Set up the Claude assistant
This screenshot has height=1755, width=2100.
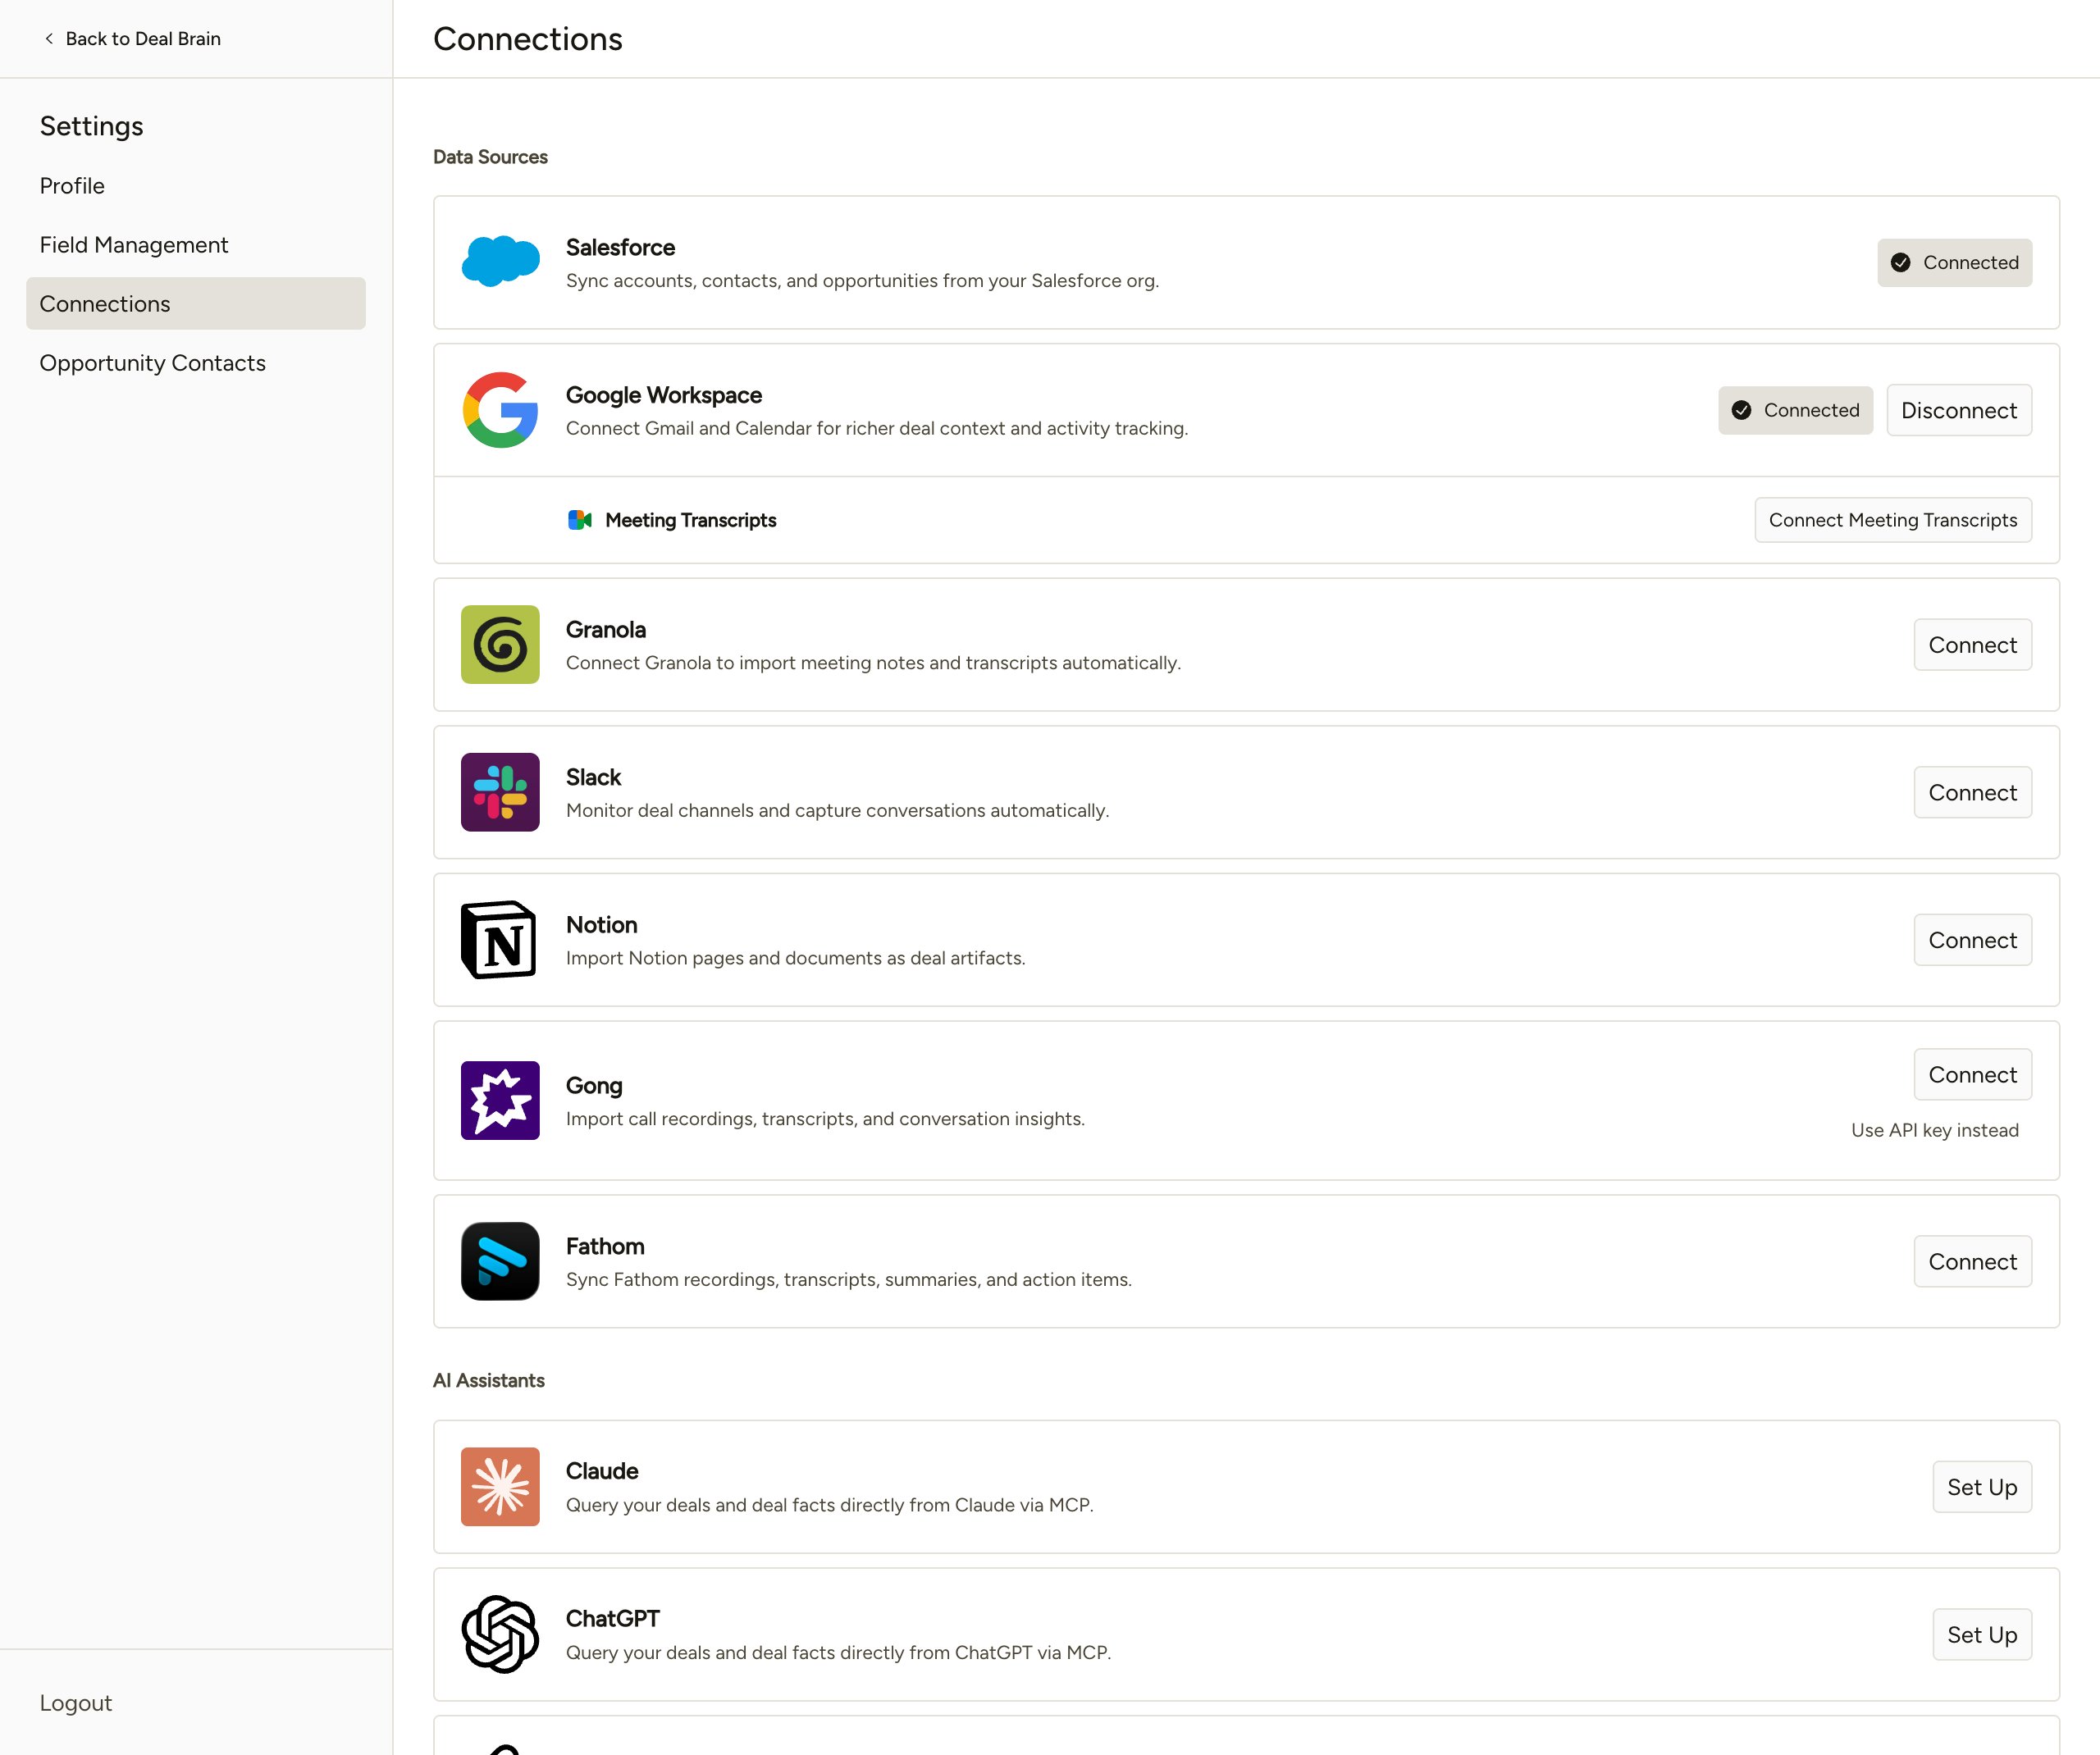[x=1981, y=1487]
